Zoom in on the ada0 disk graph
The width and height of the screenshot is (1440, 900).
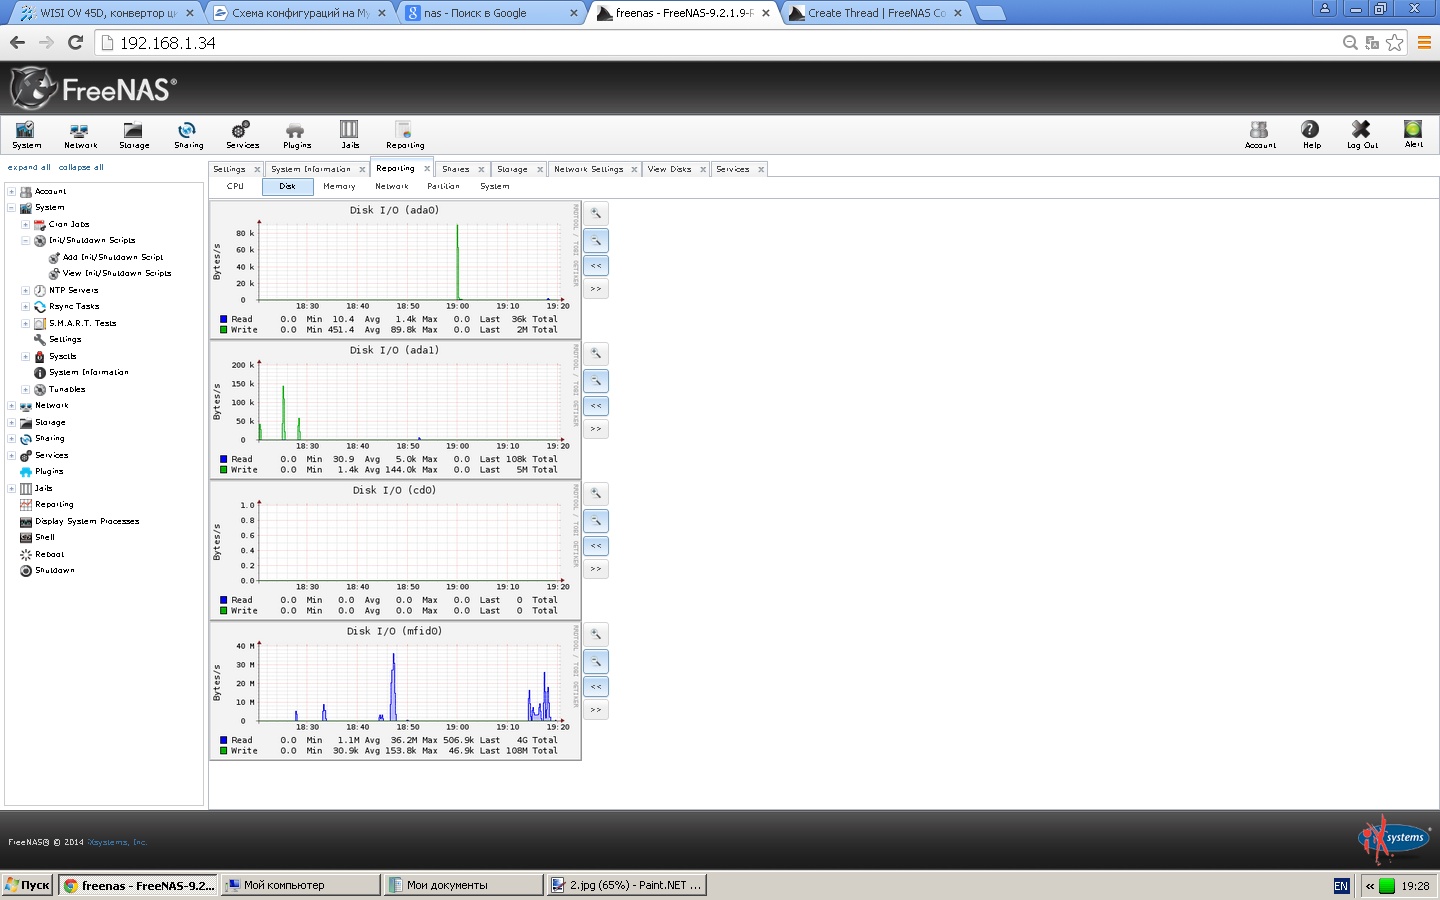pyautogui.click(x=596, y=214)
